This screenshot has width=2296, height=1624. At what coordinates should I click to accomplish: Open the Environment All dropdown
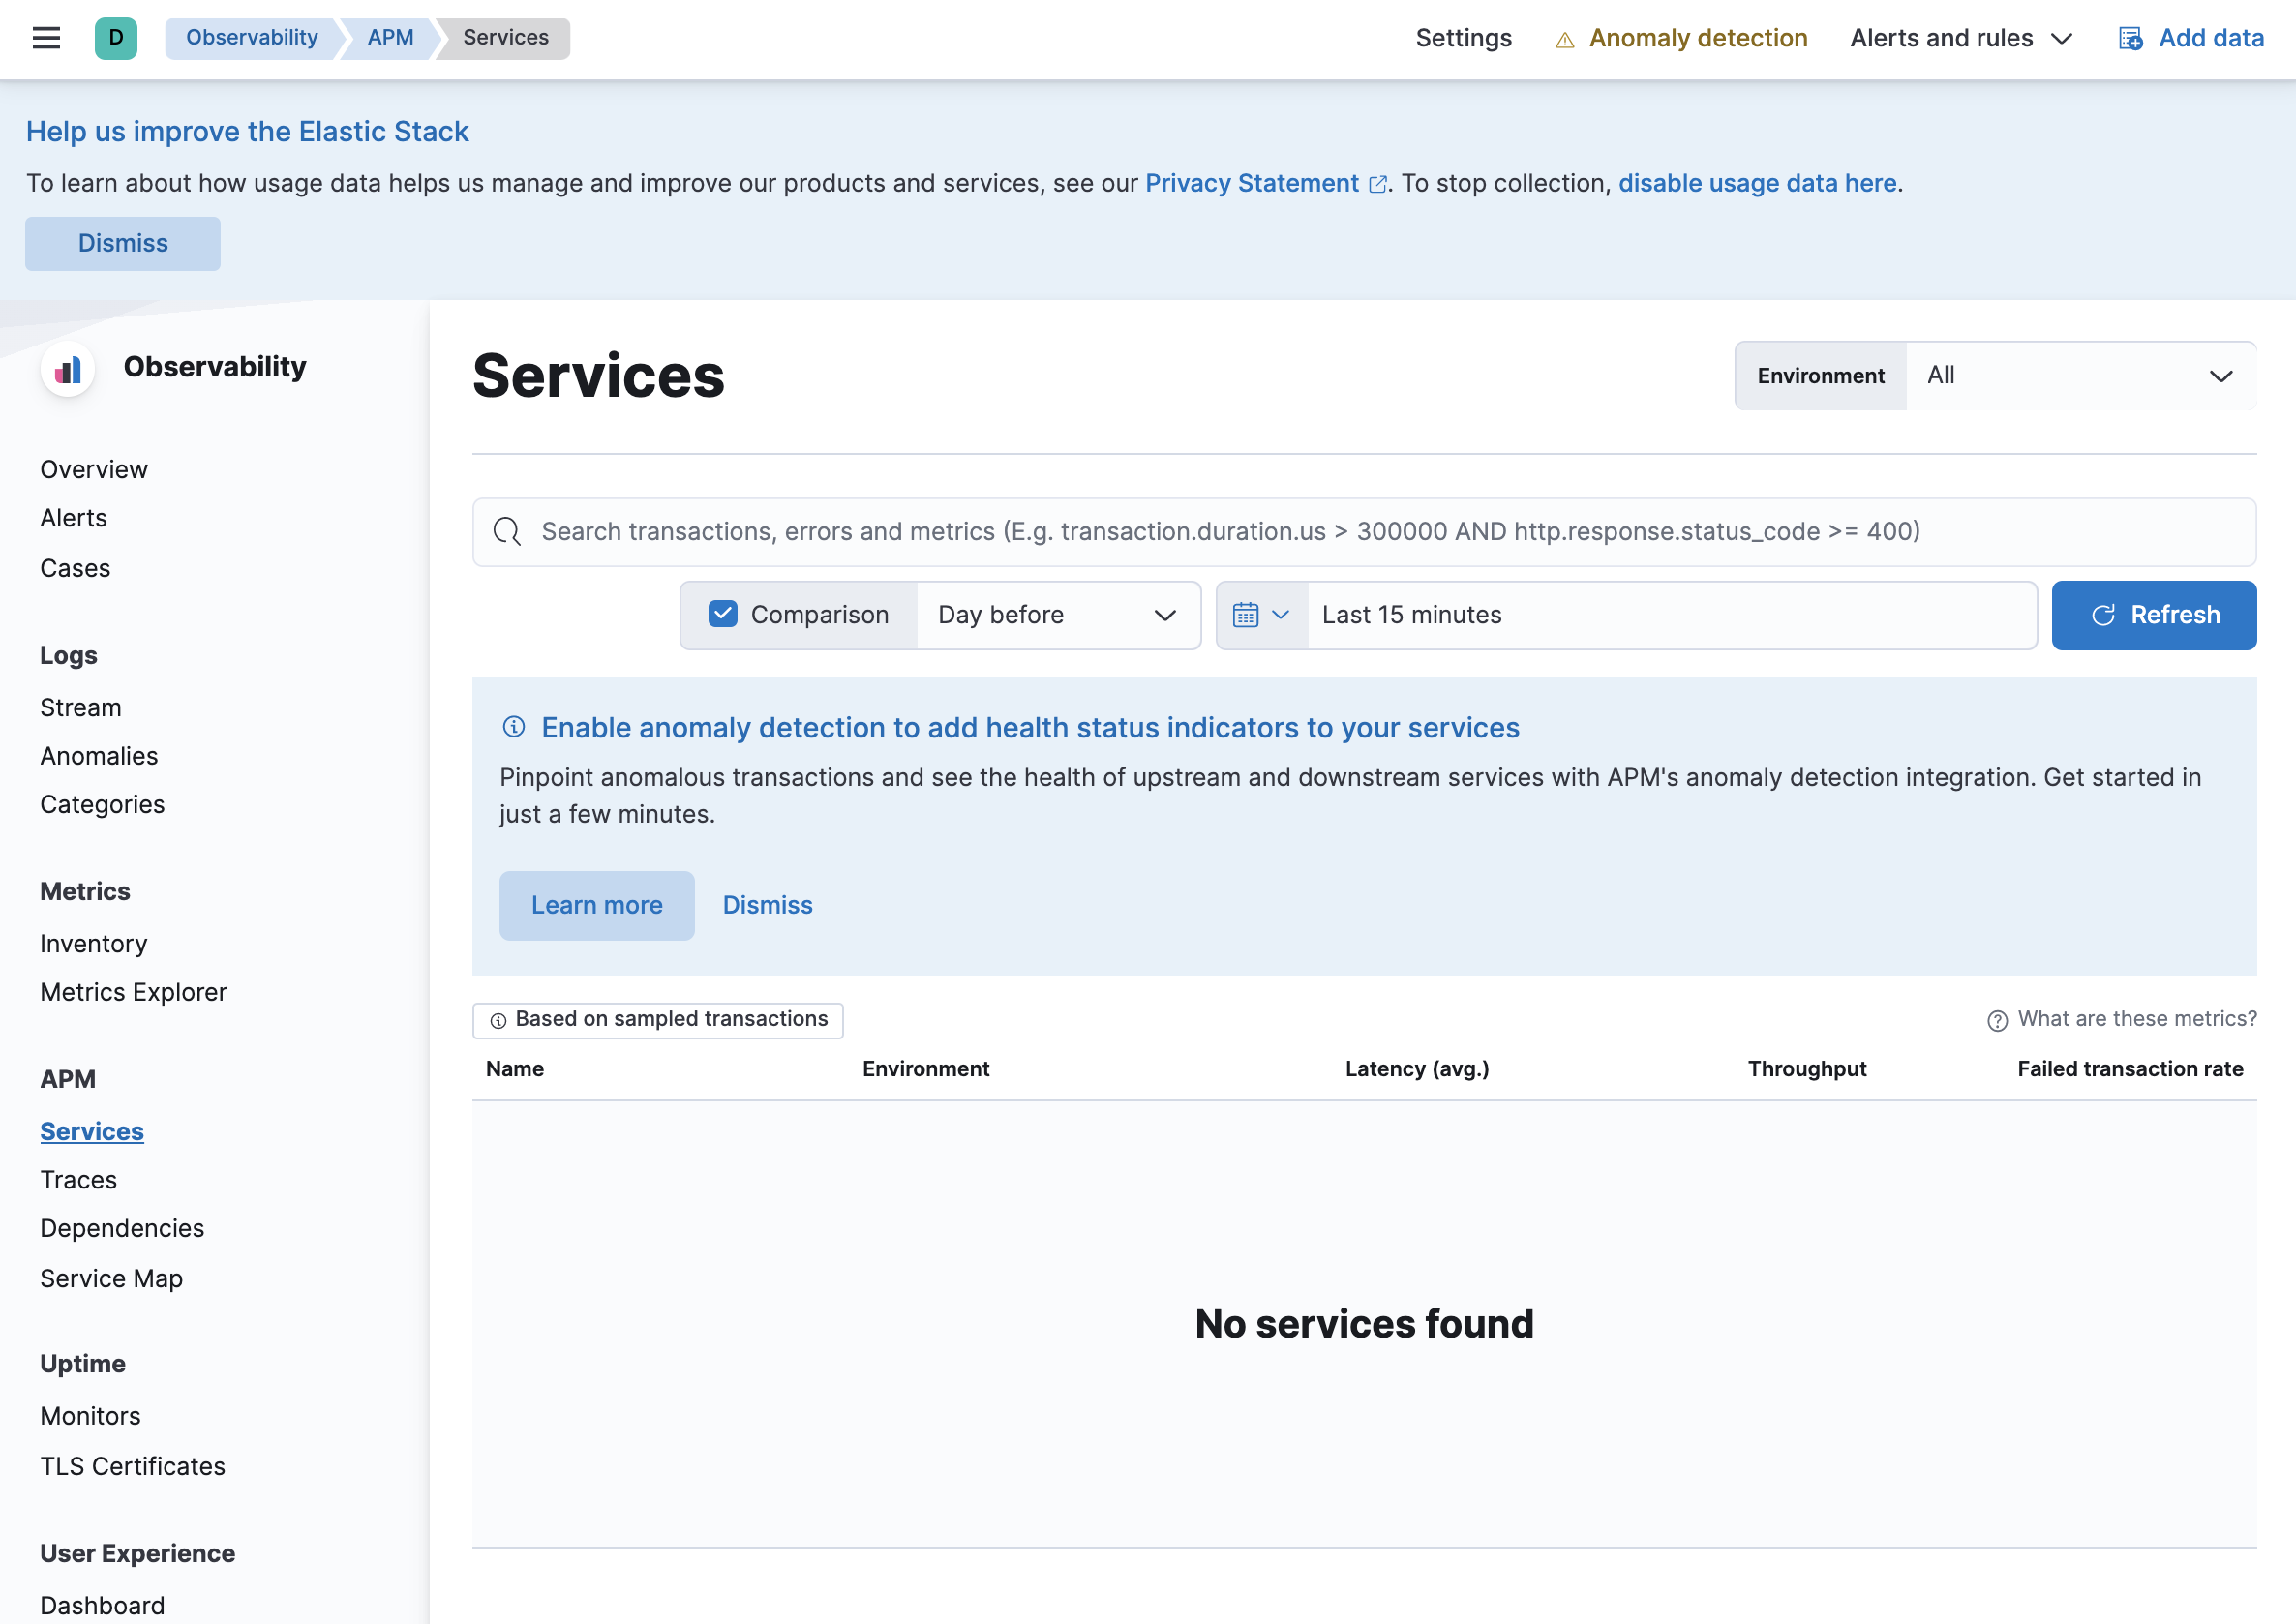(x=2080, y=376)
